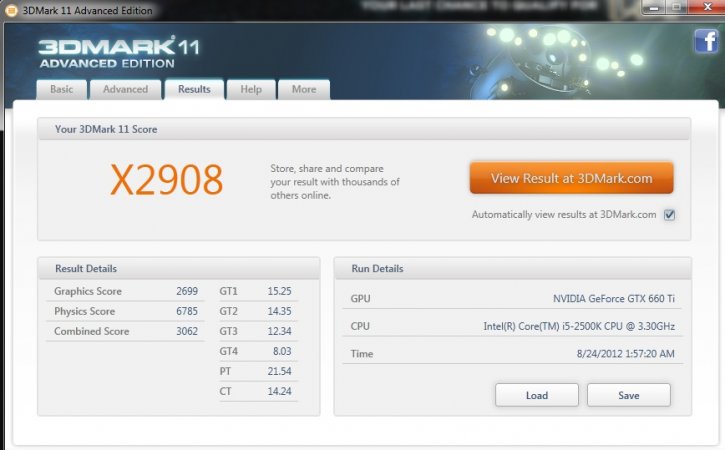Select the Physics Score value 6785

[x=187, y=311]
